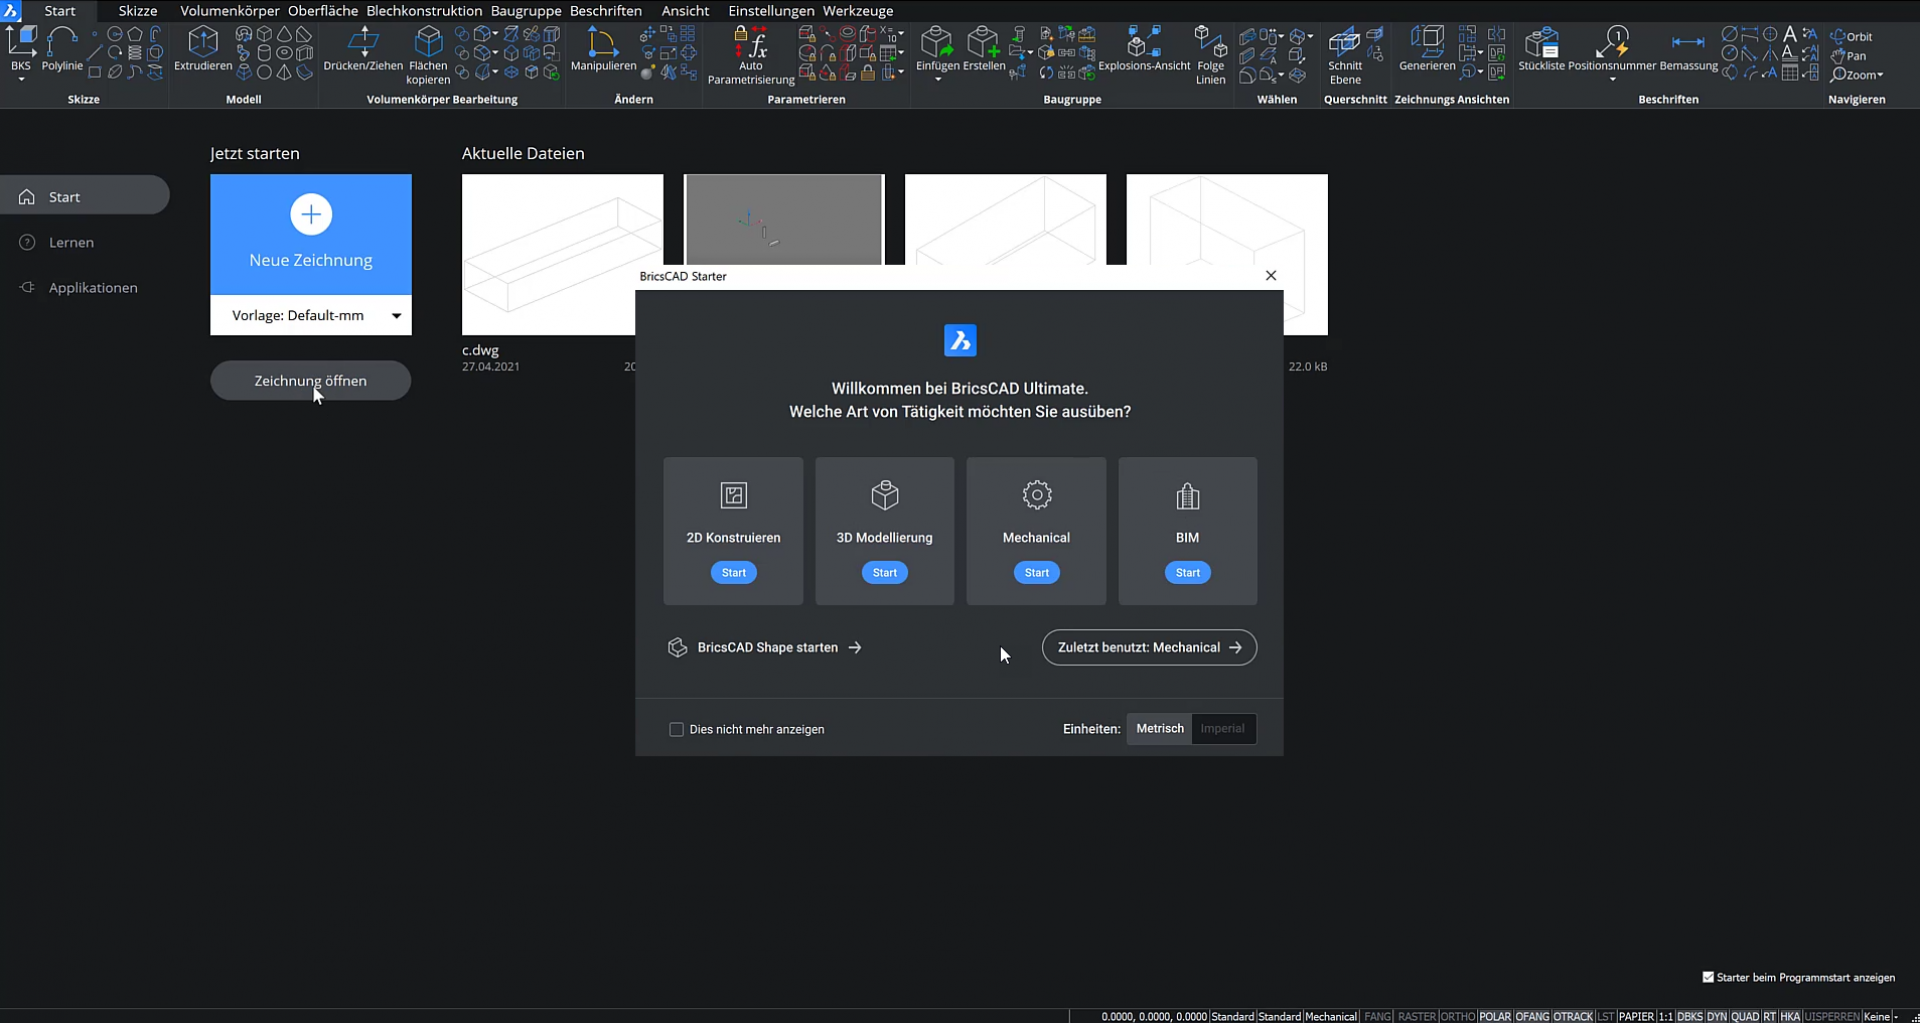Open the Skizze ribbon tab
The image size is (1920, 1023).
pyautogui.click(x=138, y=11)
